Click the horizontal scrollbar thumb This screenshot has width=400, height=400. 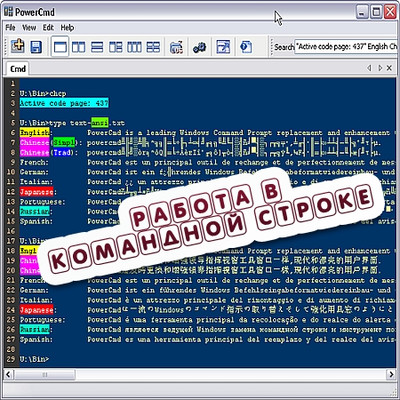44,374
